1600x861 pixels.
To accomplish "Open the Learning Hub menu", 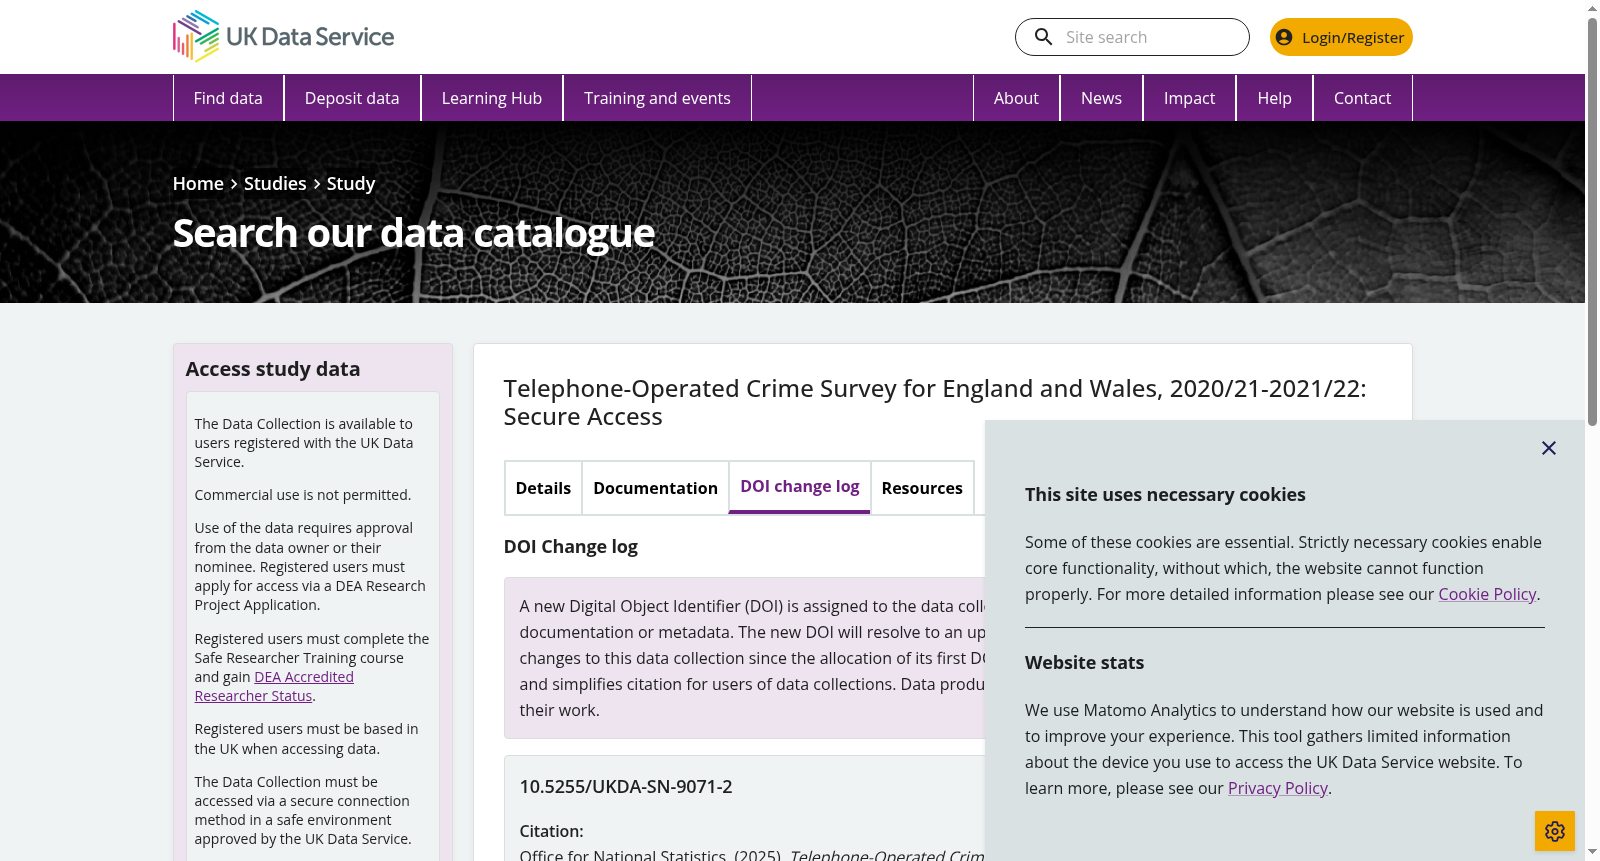I will point(492,98).
